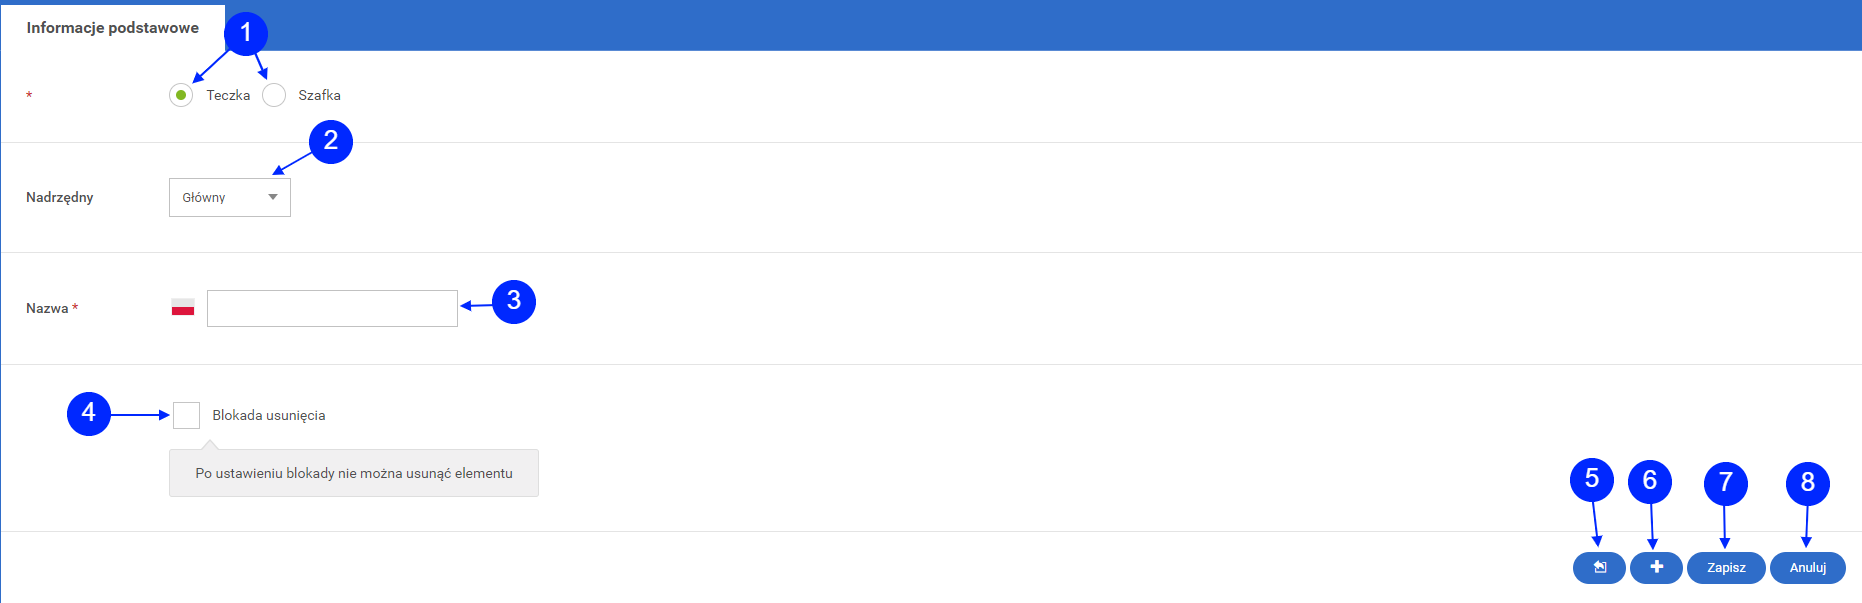The width and height of the screenshot is (1862, 603).
Task: Click the Zapisz button
Action: click(1726, 567)
